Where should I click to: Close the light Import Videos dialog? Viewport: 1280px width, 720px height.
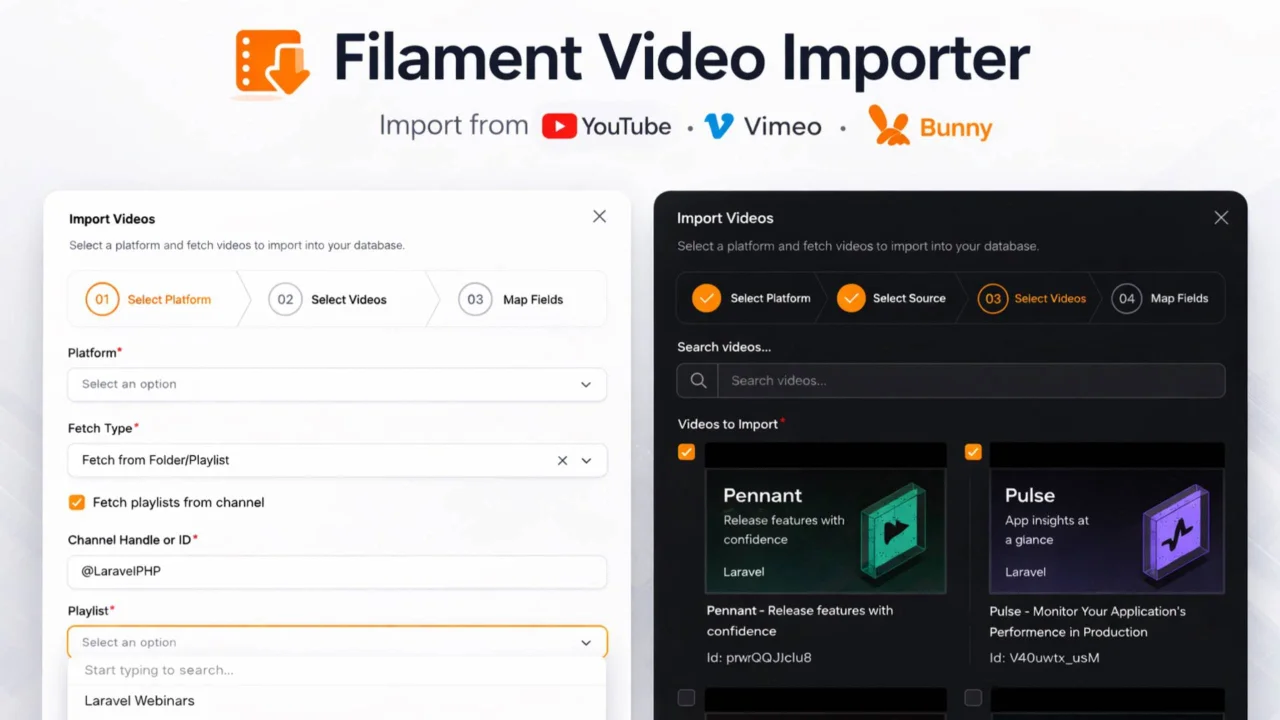pos(599,216)
